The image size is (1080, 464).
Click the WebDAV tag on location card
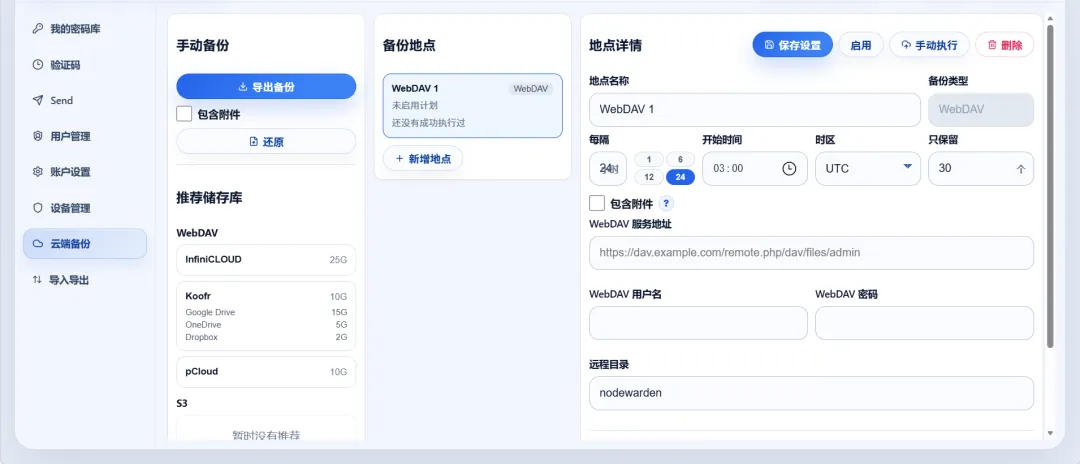[530, 89]
